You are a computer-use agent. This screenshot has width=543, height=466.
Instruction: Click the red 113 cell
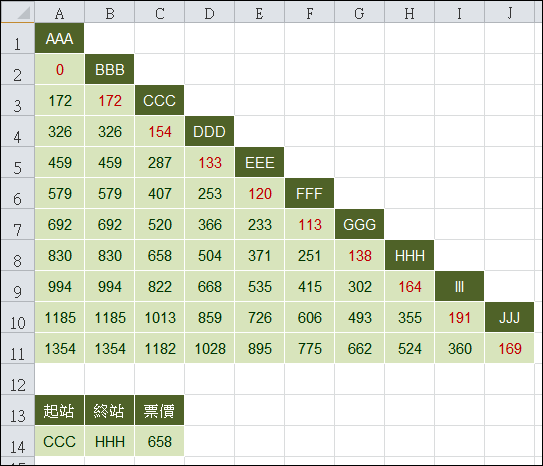[x=310, y=224]
